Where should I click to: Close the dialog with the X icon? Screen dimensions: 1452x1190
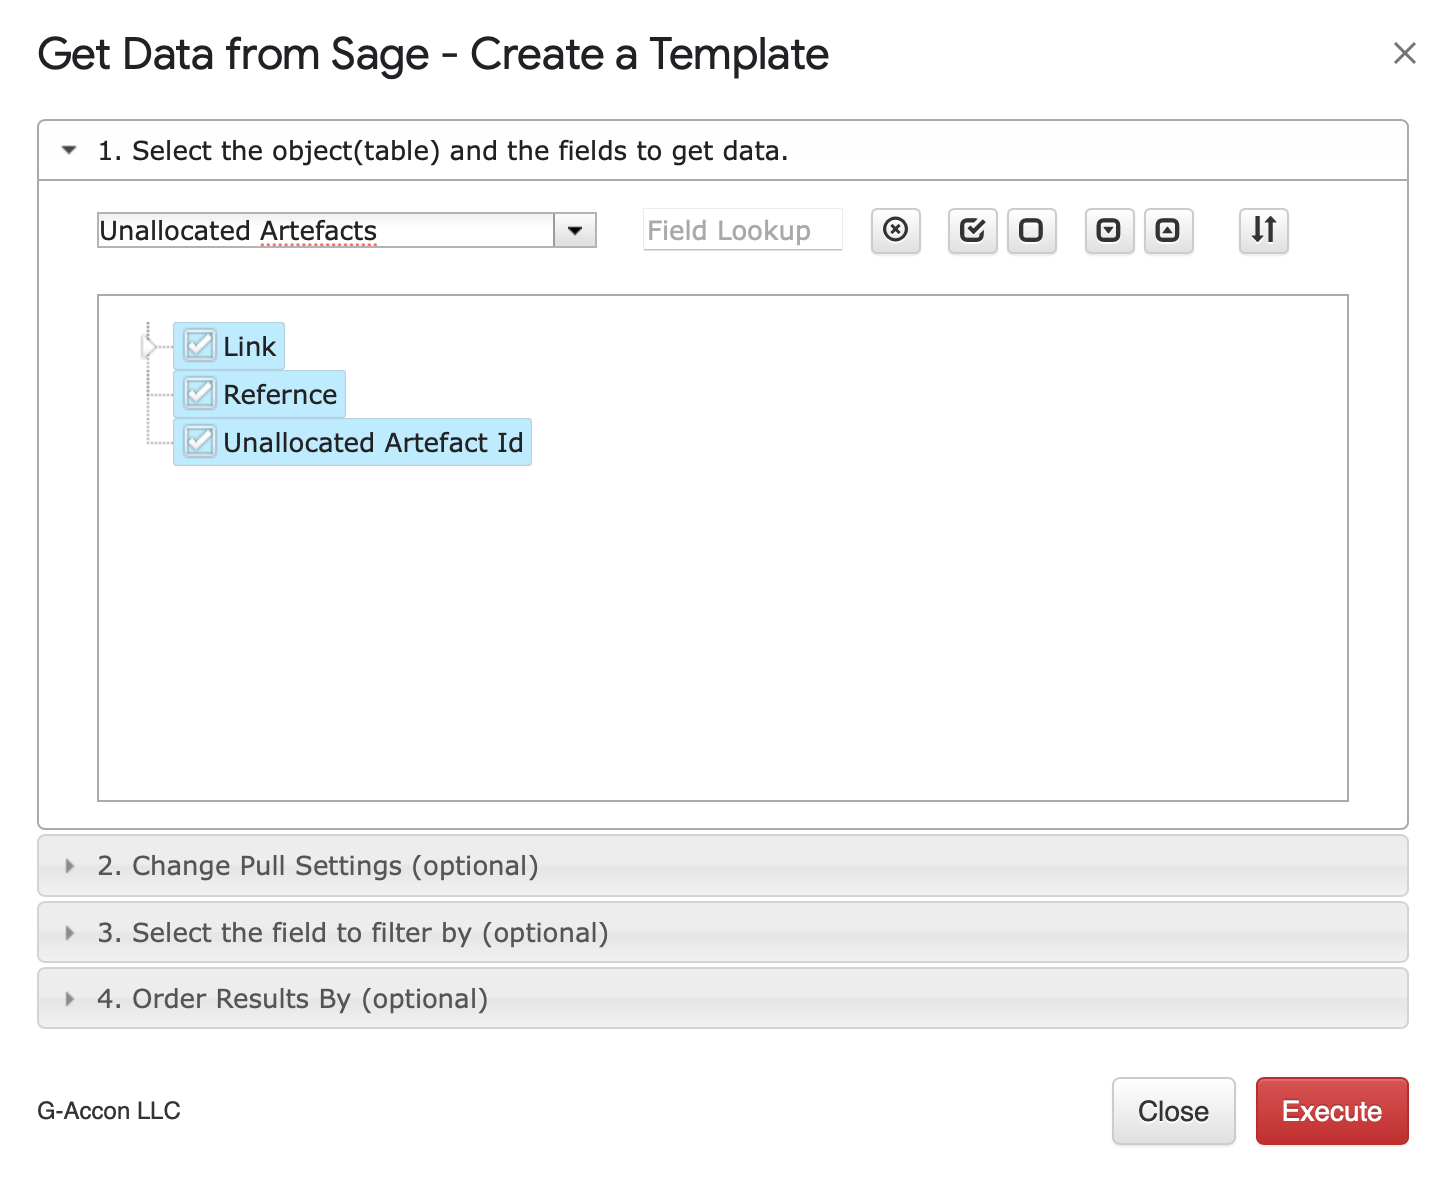tap(1404, 54)
